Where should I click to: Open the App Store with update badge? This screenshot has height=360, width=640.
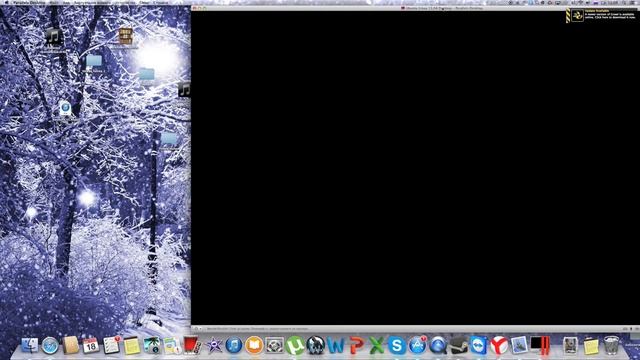417,345
